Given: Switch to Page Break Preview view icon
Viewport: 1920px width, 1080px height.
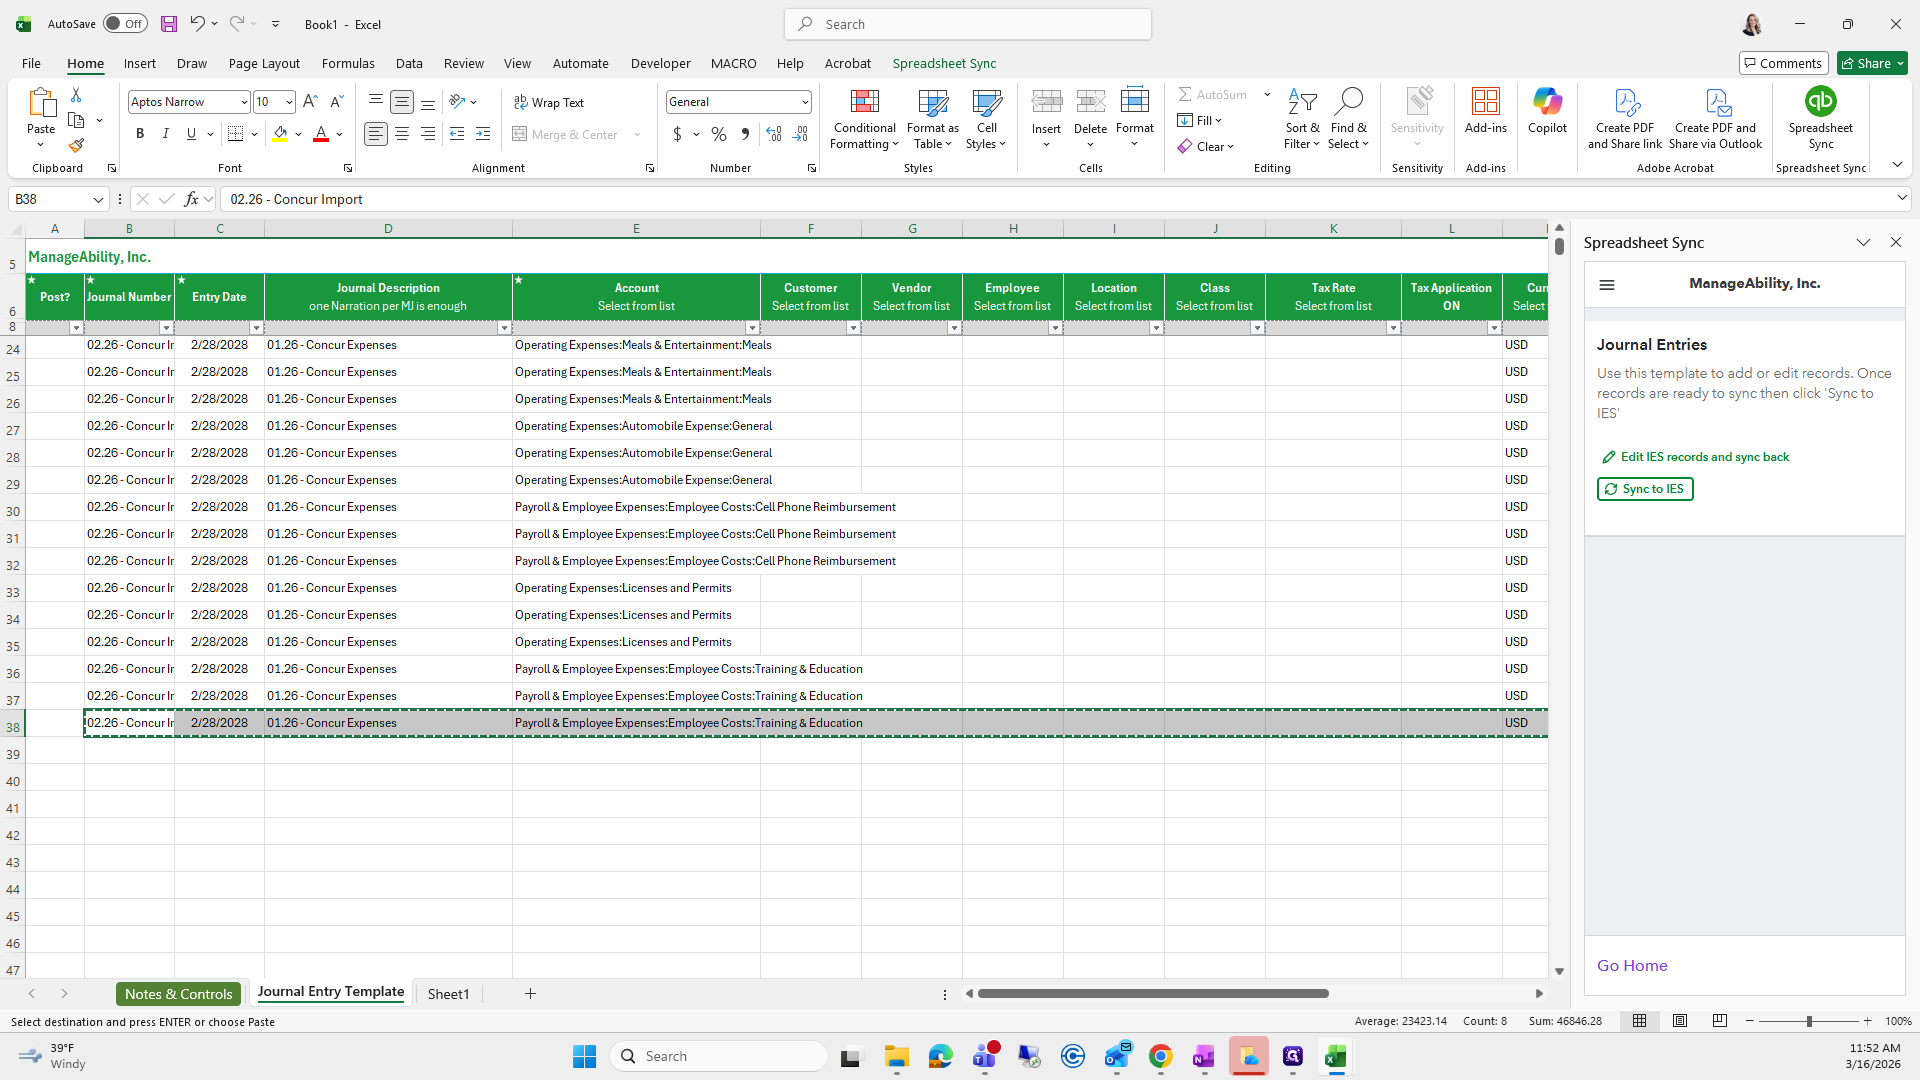Looking at the screenshot, I should click(1719, 1021).
